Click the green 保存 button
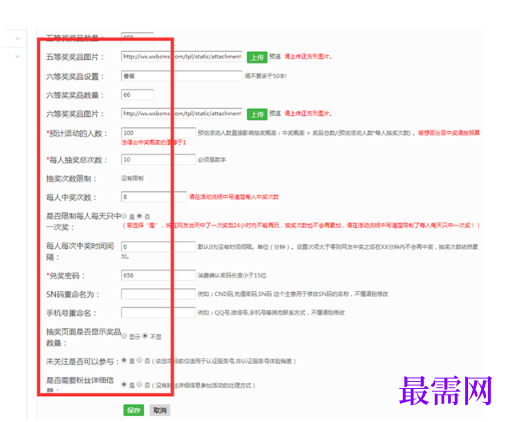Image resolution: width=511 pixels, height=422 pixels. (x=133, y=410)
